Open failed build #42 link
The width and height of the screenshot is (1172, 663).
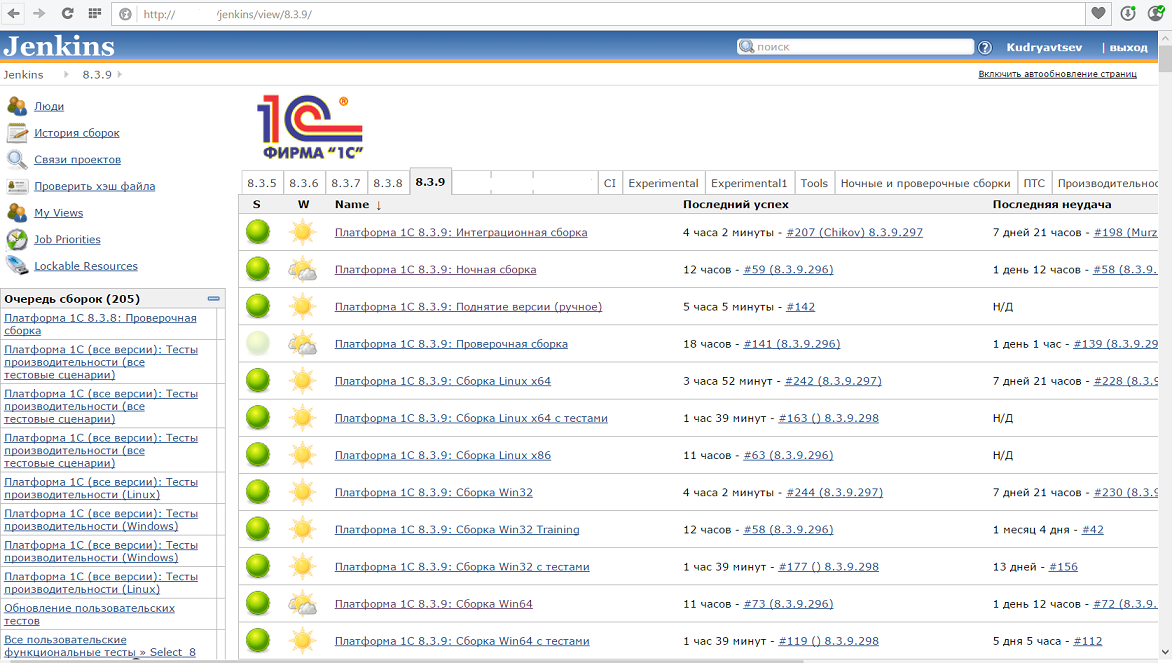(1092, 529)
